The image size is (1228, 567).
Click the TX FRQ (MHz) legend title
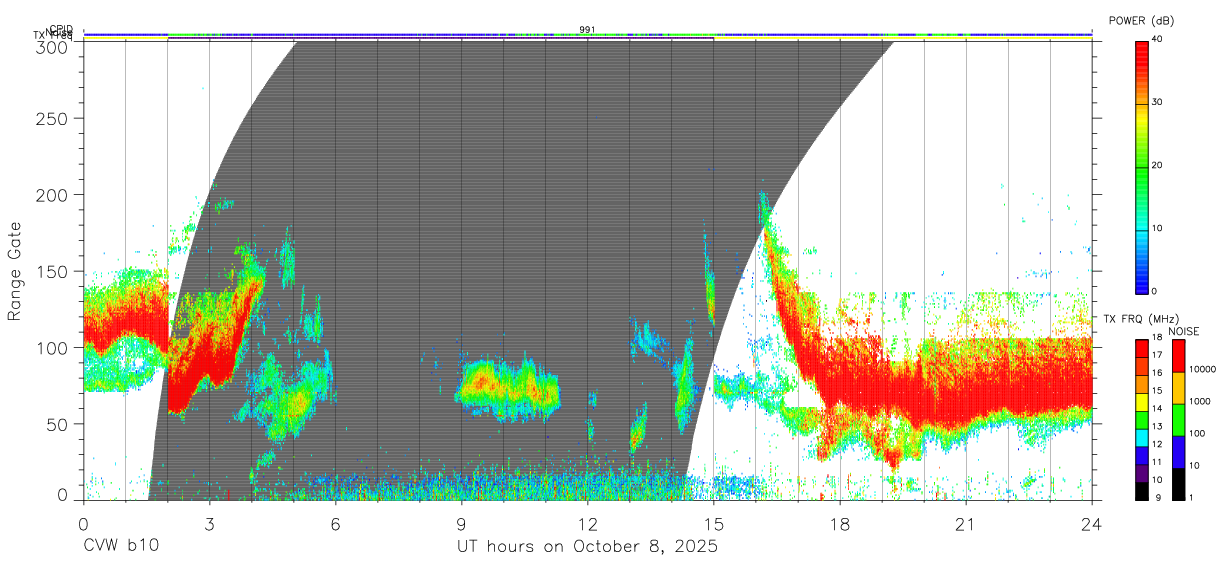click(1140, 319)
